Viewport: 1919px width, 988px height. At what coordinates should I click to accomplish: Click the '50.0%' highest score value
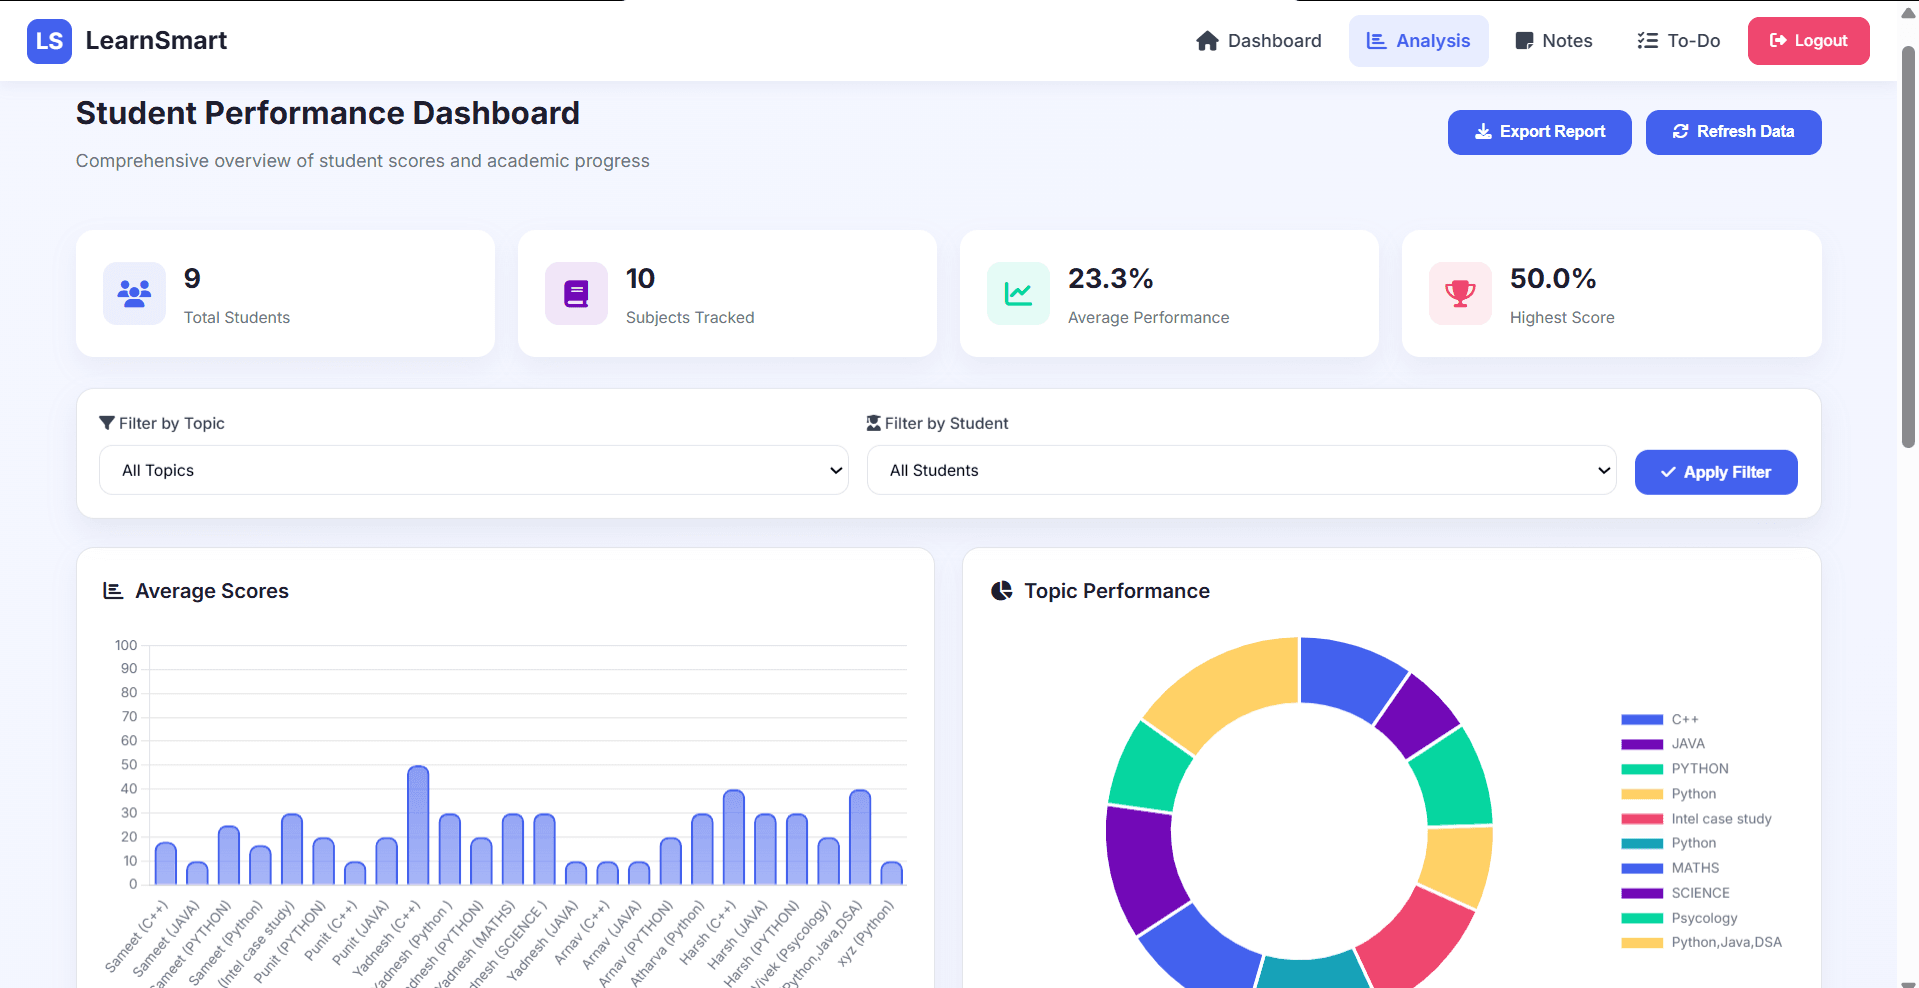click(1552, 278)
